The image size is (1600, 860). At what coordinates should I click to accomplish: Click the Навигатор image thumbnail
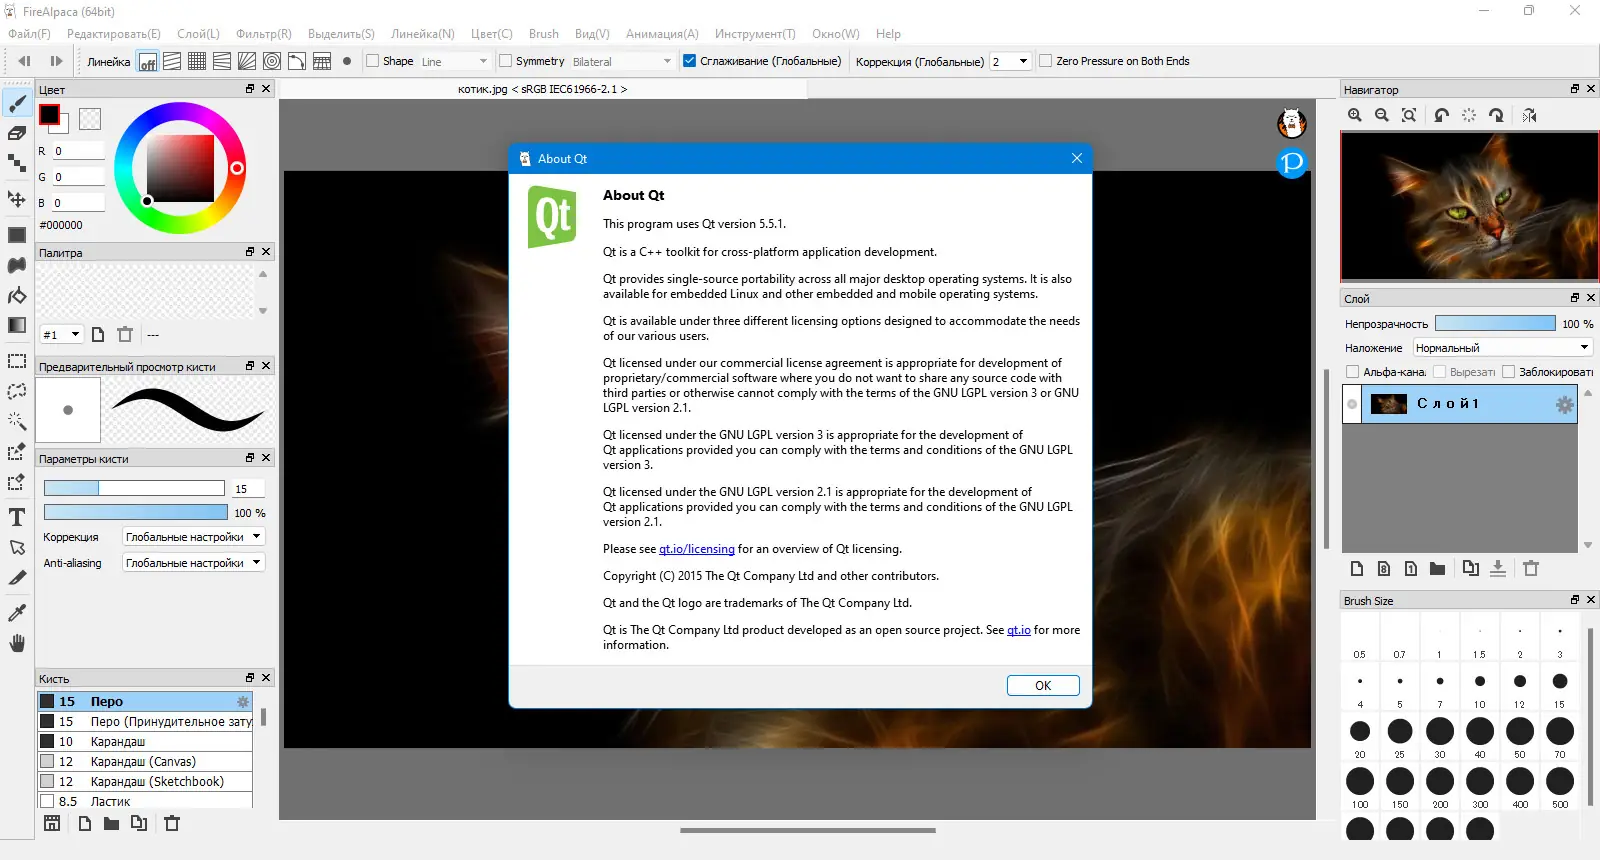point(1470,206)
